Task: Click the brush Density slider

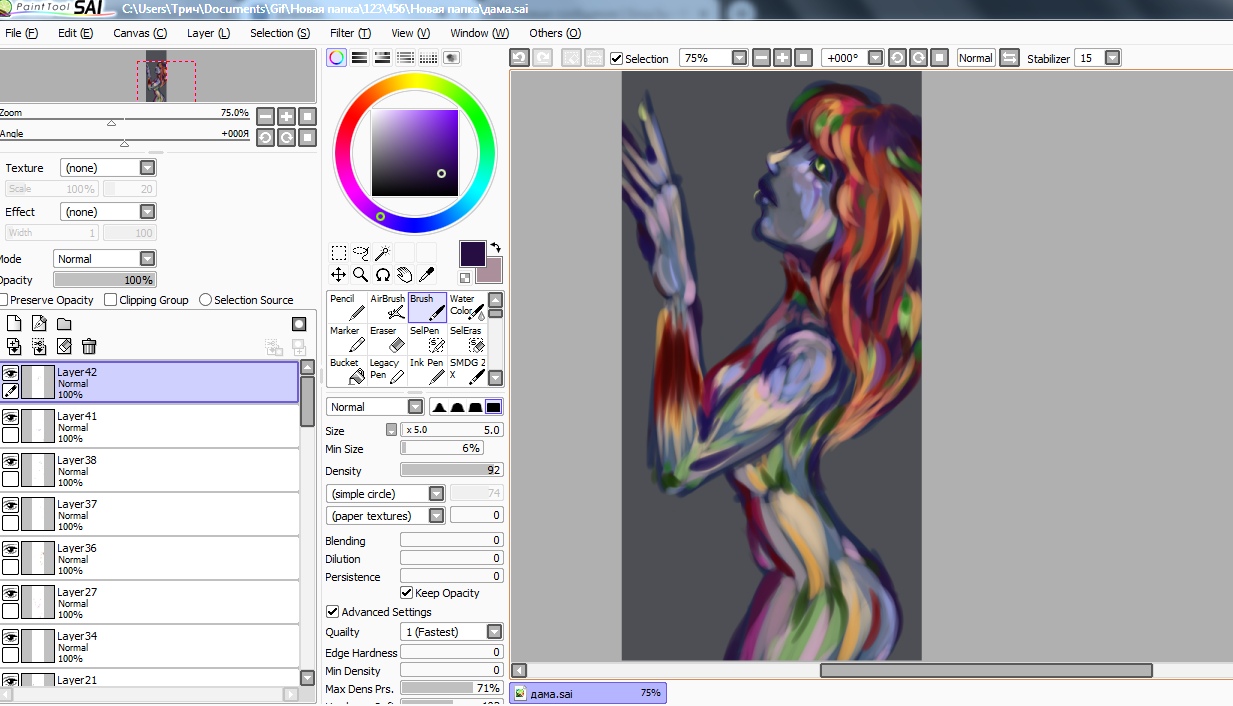Action: [452, 470]
